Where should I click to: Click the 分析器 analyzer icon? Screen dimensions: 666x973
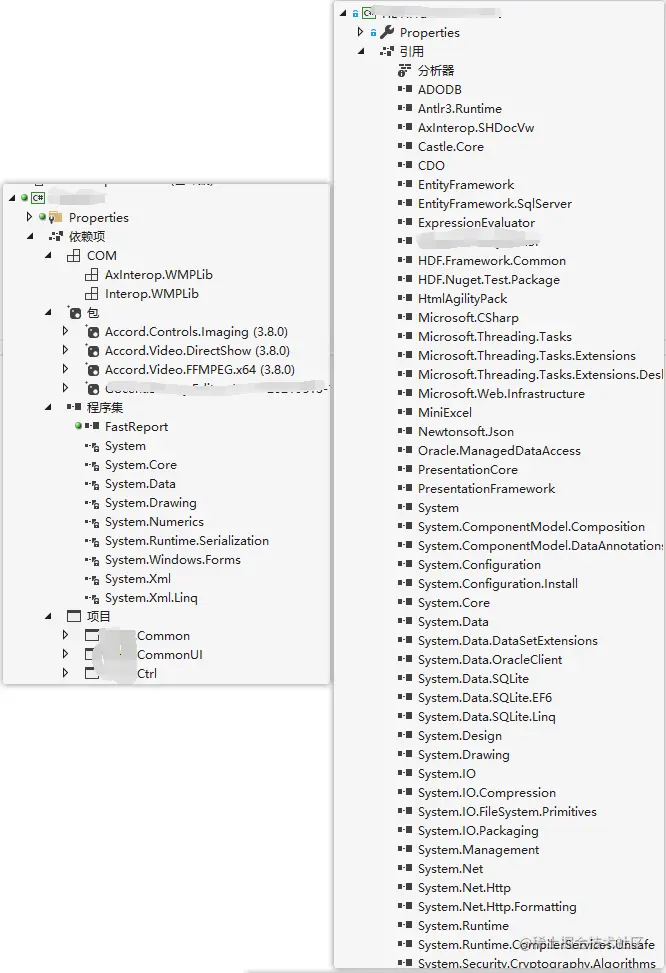click(x=405, y=70)
